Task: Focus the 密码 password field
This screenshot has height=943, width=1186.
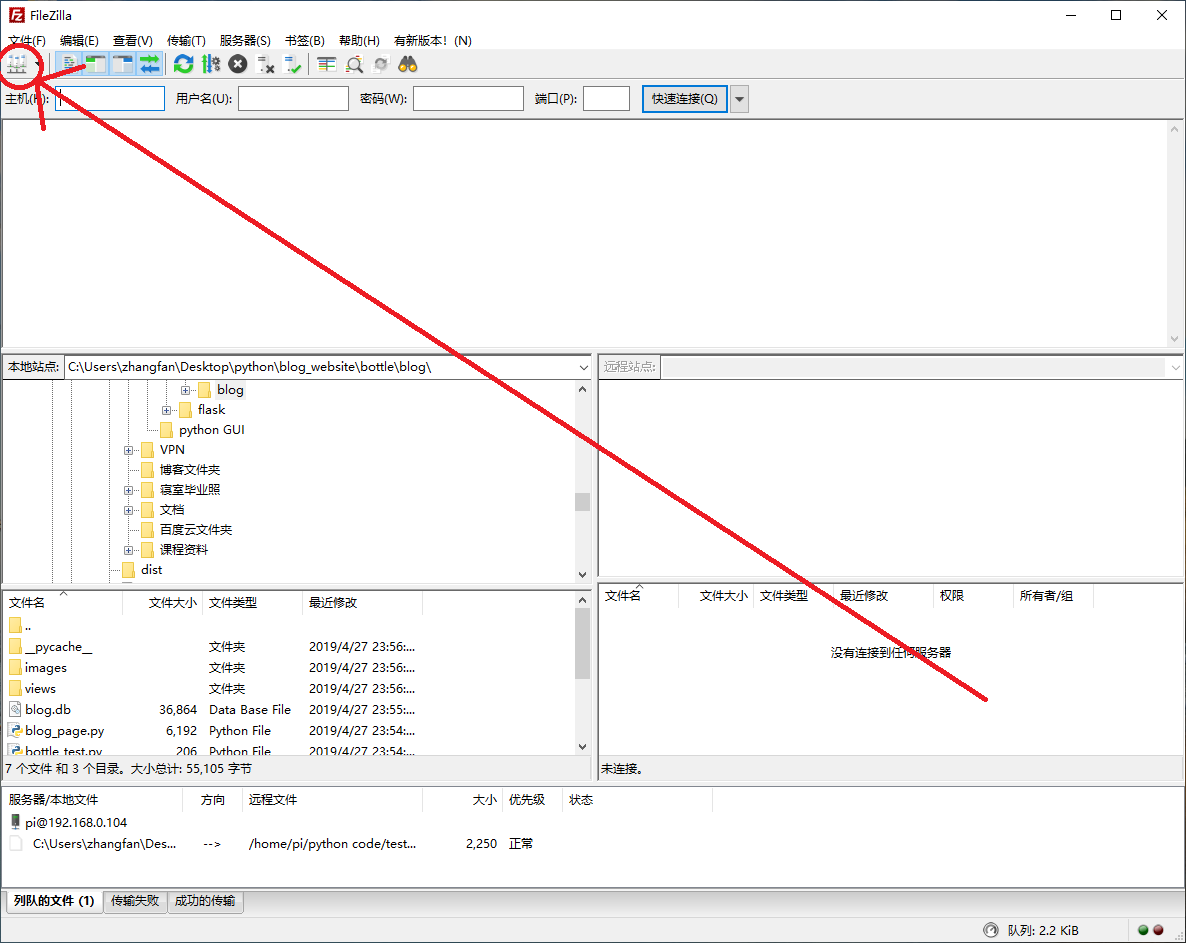Action: point(468,99)
